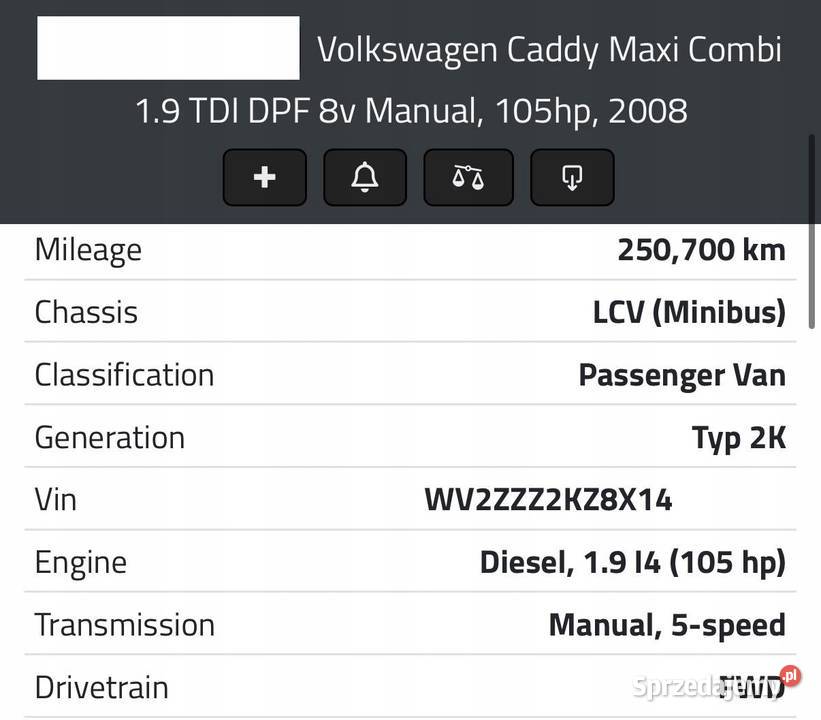Expand the Drivetrain row at the bottom
This screenshot has height=720, width=821.
coord(410,687)
